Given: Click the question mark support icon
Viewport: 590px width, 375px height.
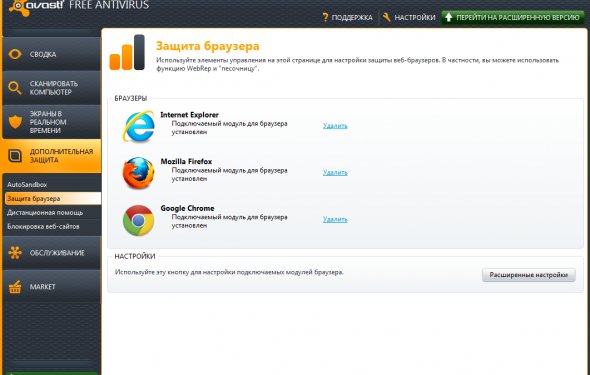Looking at the screenshot, I should [x=325, y=17].
